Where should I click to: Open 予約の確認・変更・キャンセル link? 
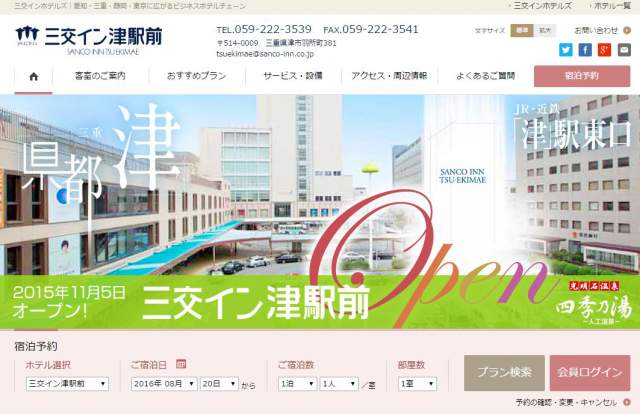point(566,403)
